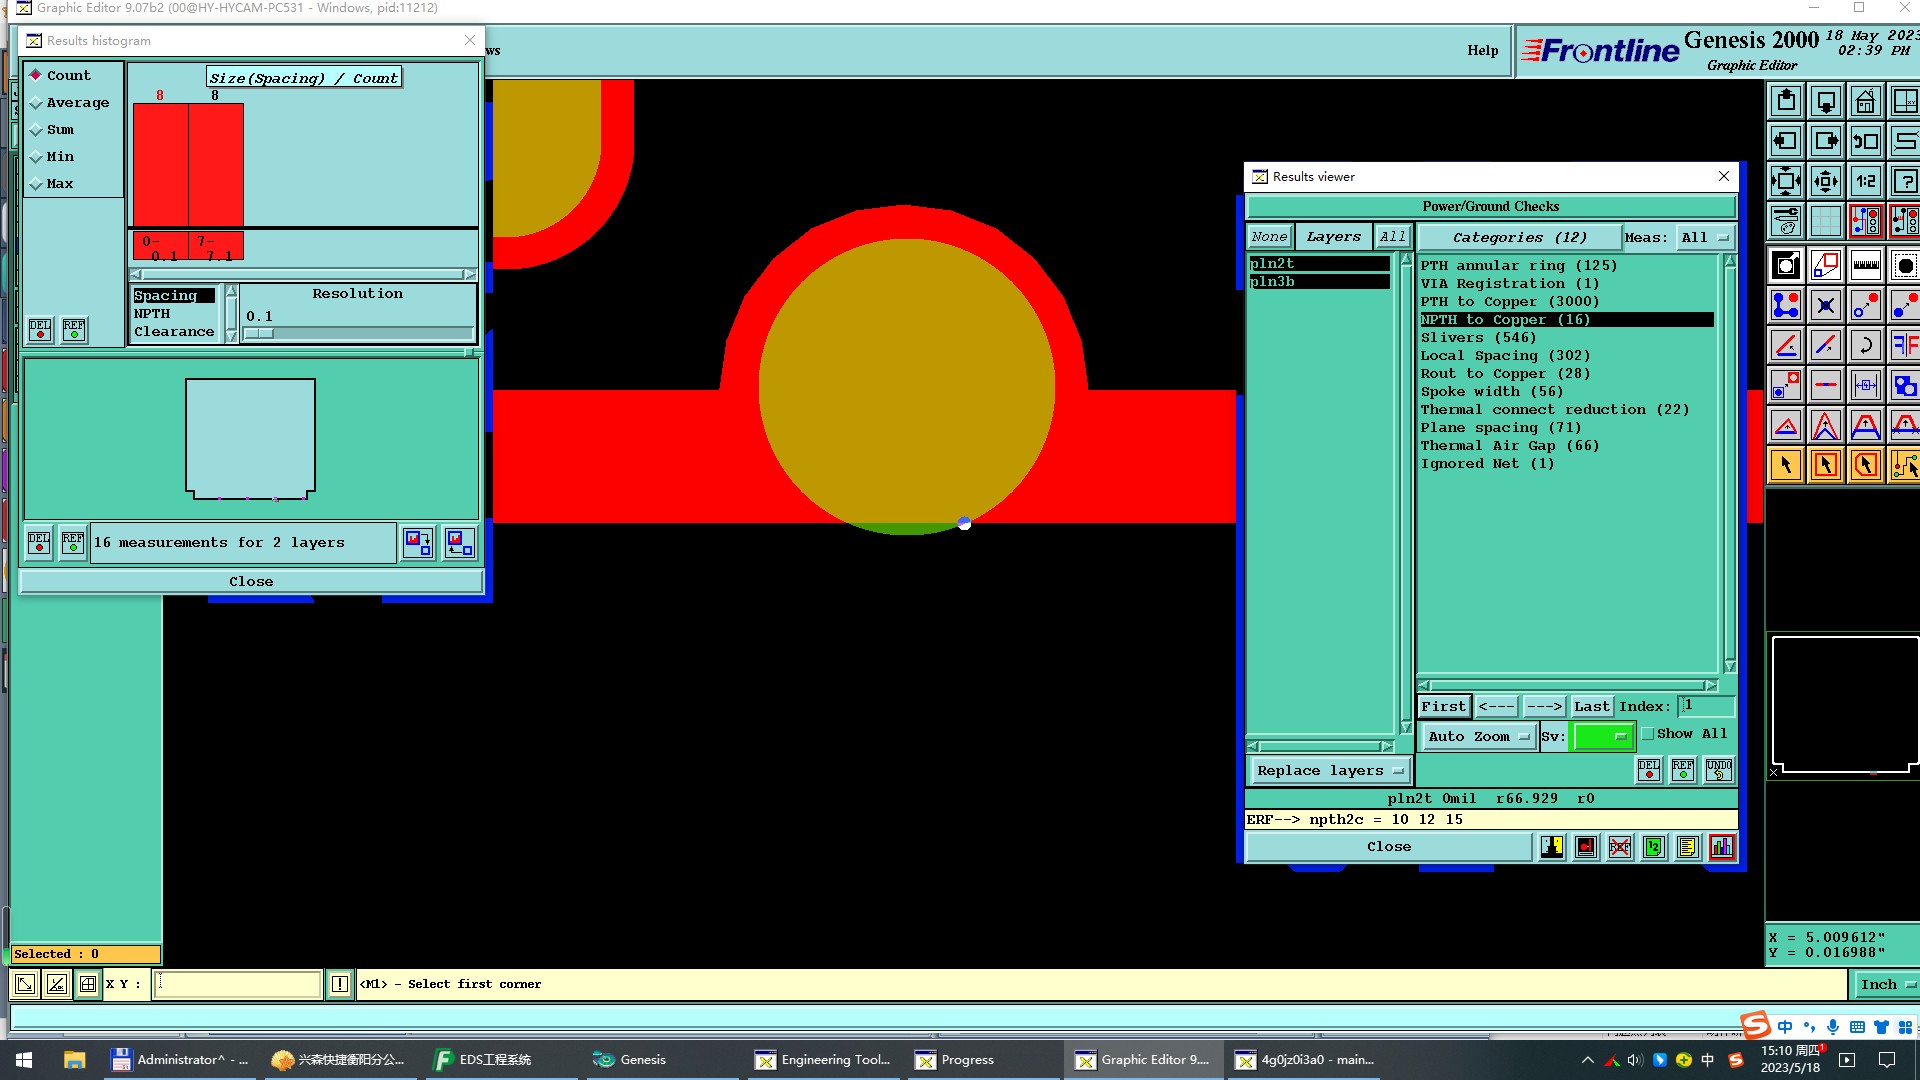Click the 1:2 zoom scale icon
1920x1080 pixels.
(x=1865, y=182)
